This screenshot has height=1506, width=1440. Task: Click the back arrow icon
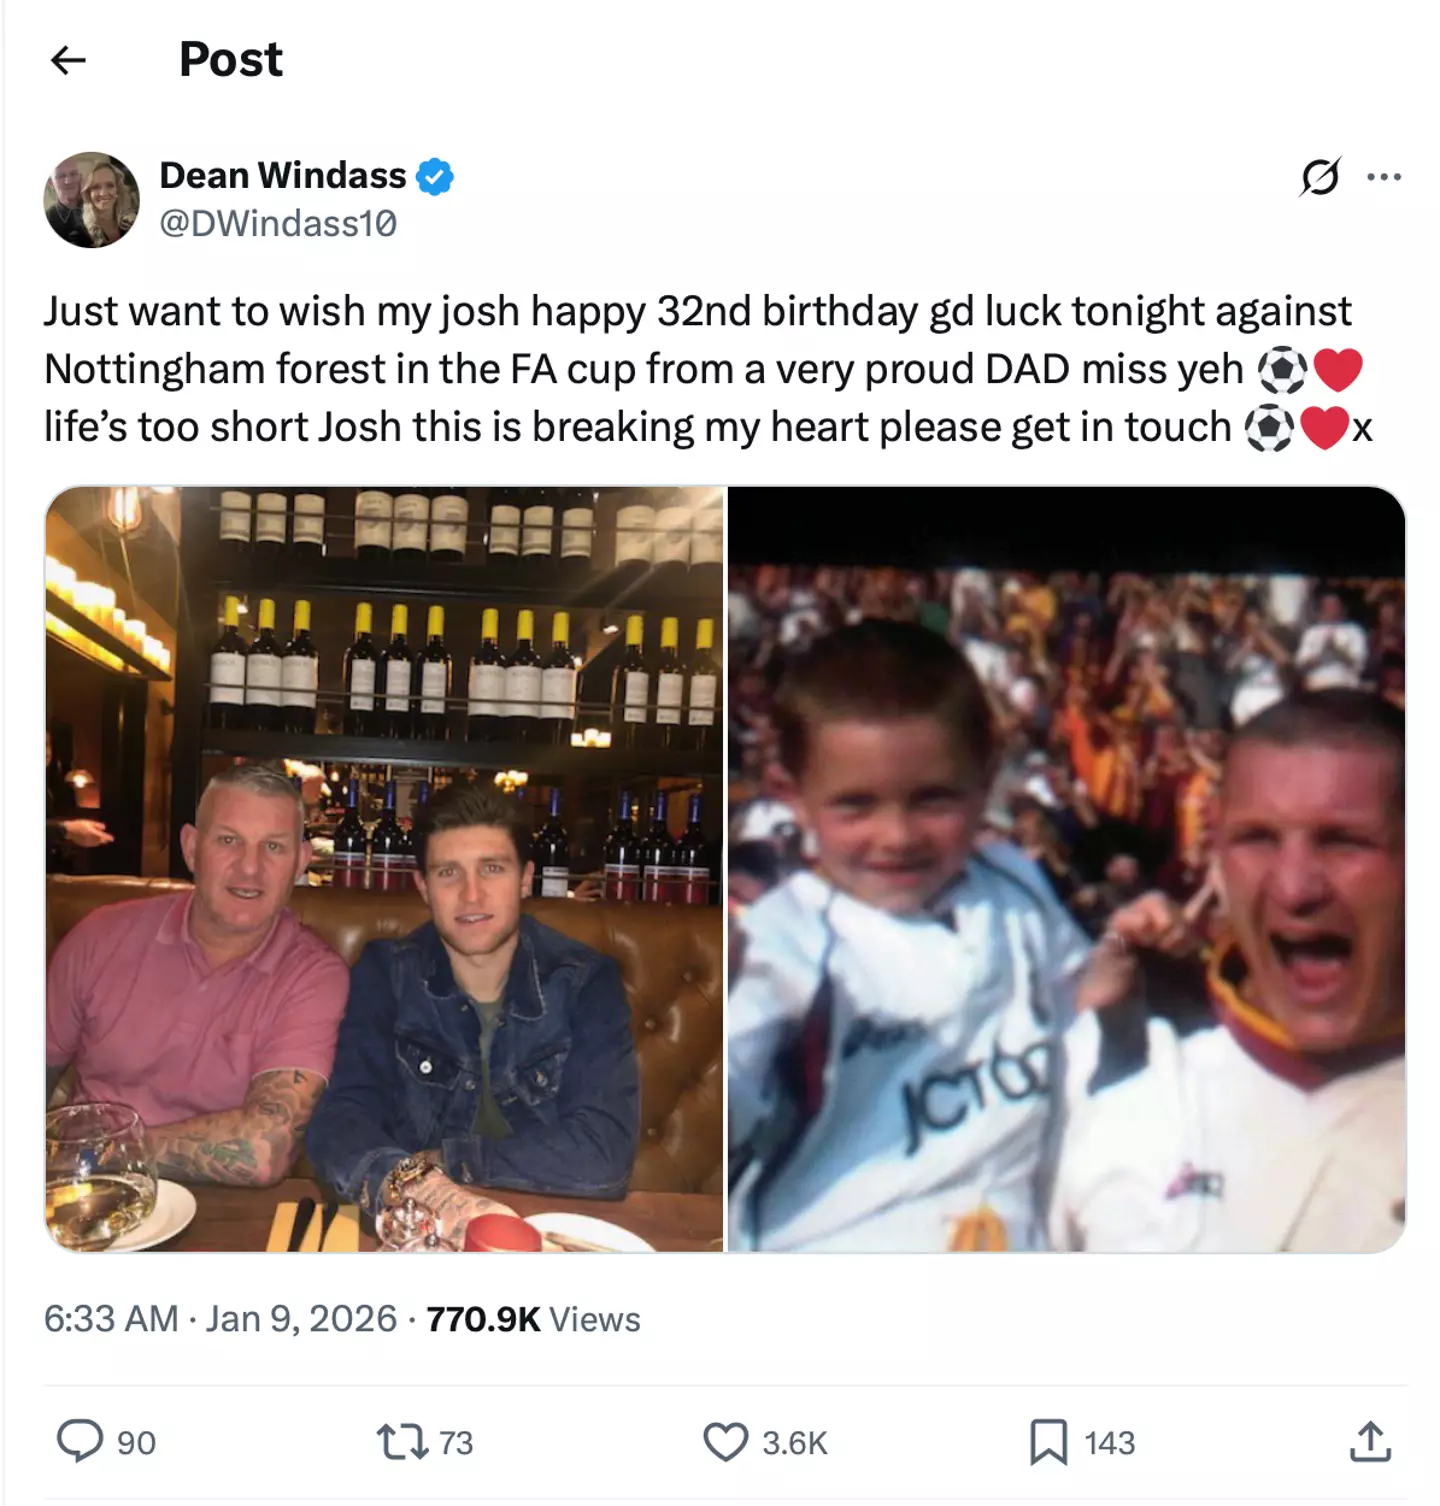click(68, 60)
